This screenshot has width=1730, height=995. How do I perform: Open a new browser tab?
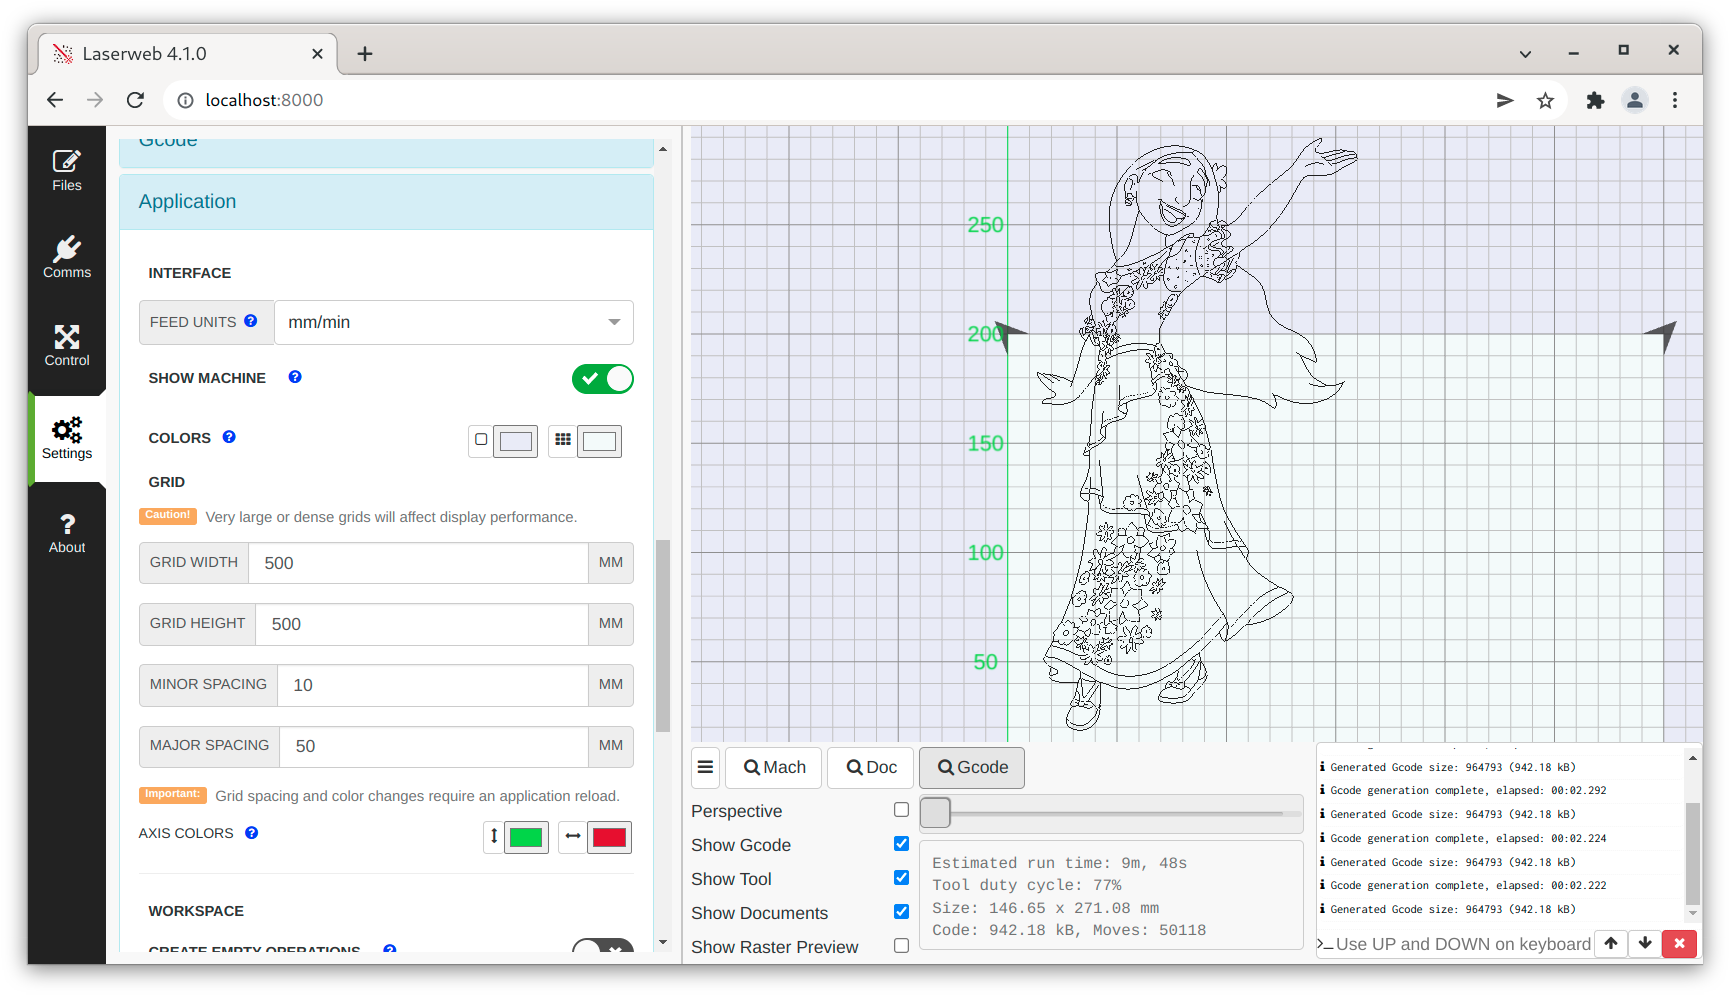pyautogui.click(x=365, y=54)
